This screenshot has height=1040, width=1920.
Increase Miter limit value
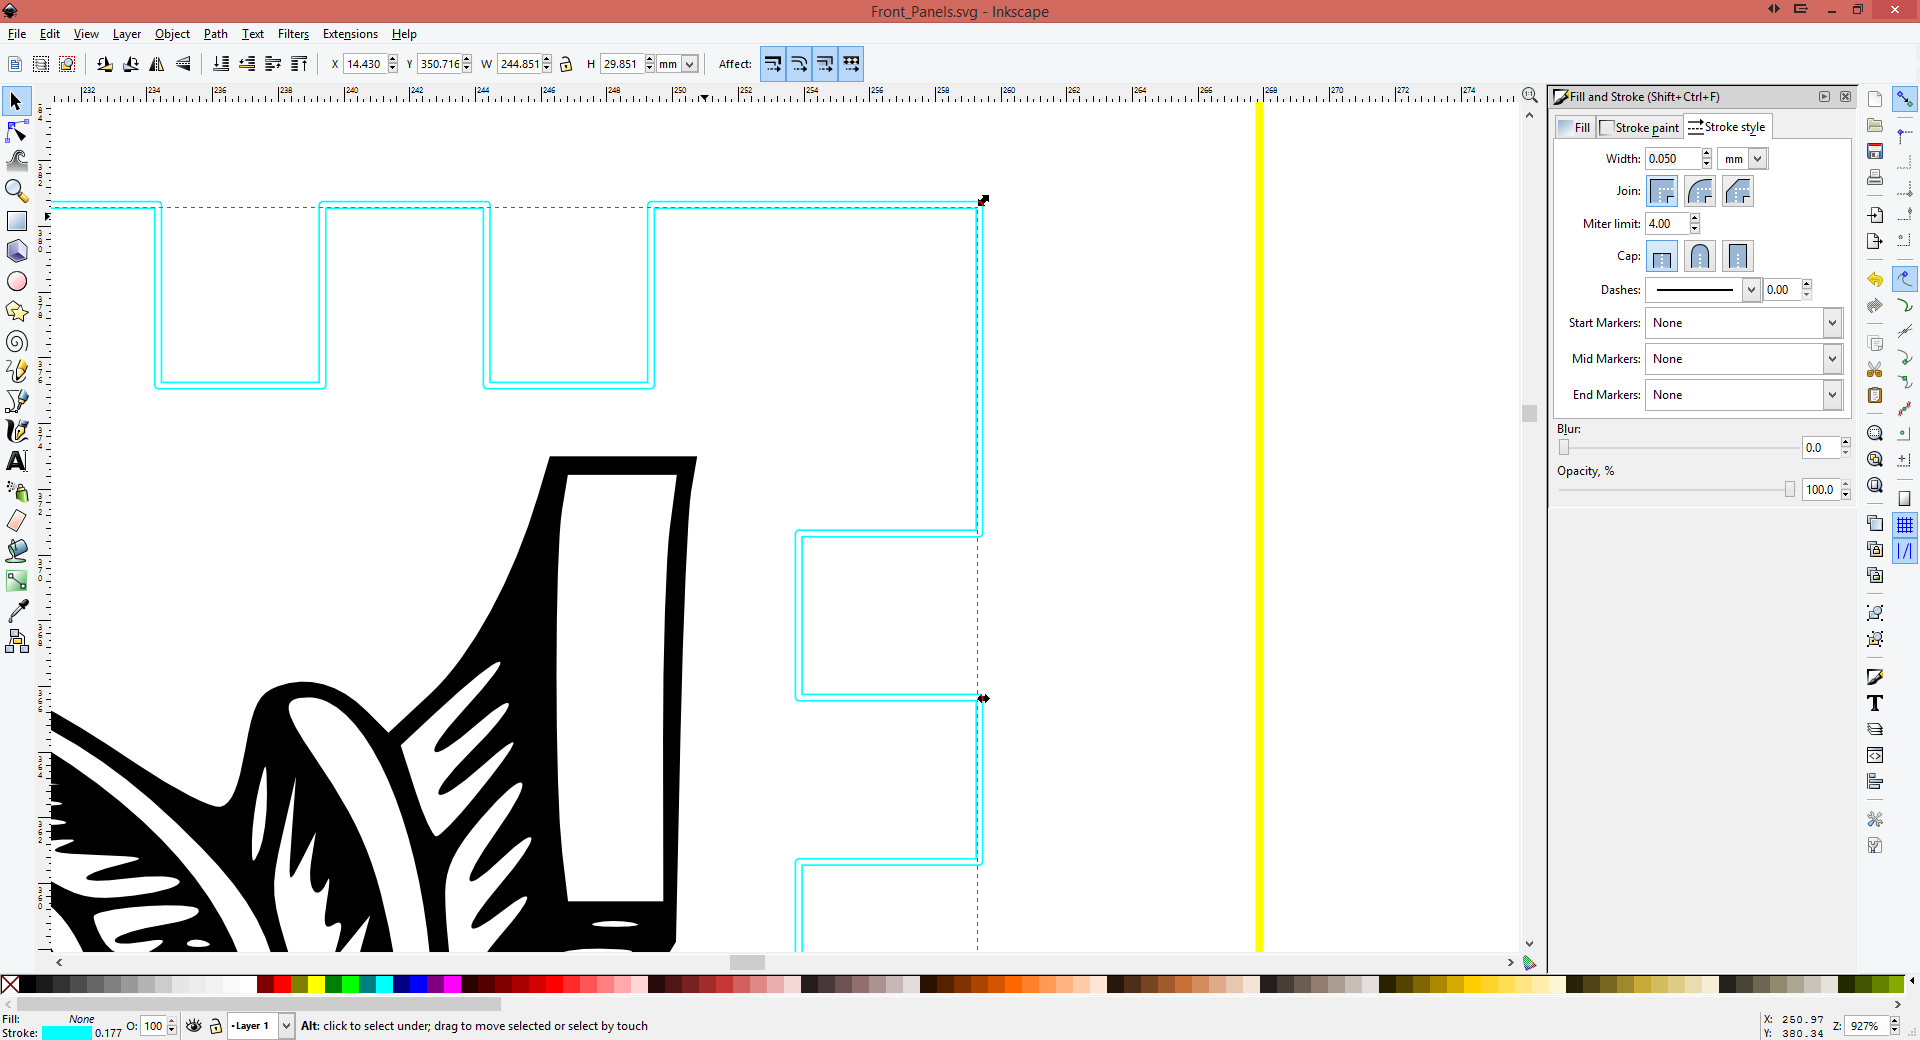tap(1695, 219)
